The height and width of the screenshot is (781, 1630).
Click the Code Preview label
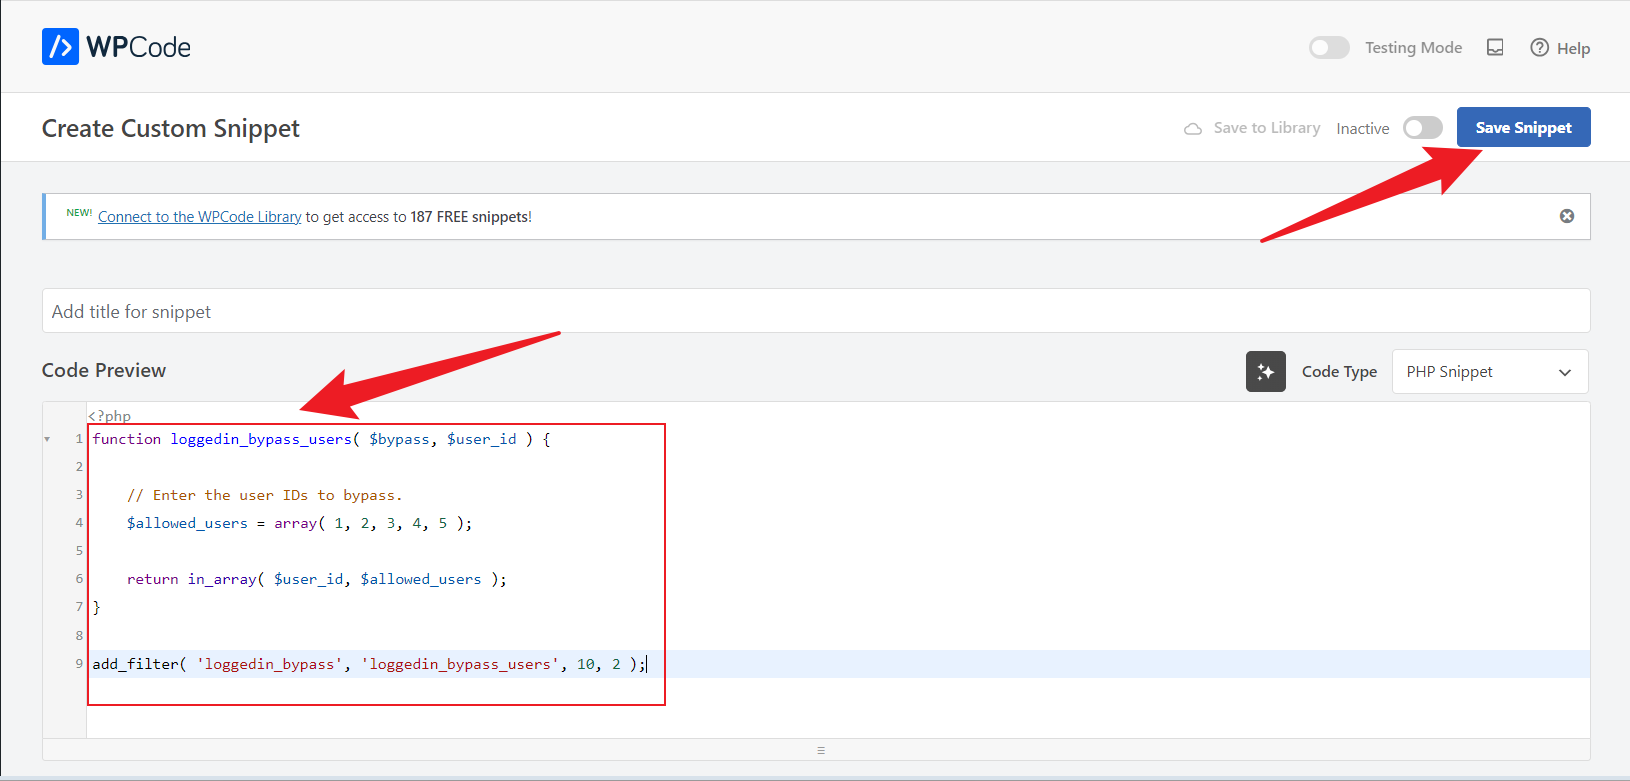[x=104, y=370]
